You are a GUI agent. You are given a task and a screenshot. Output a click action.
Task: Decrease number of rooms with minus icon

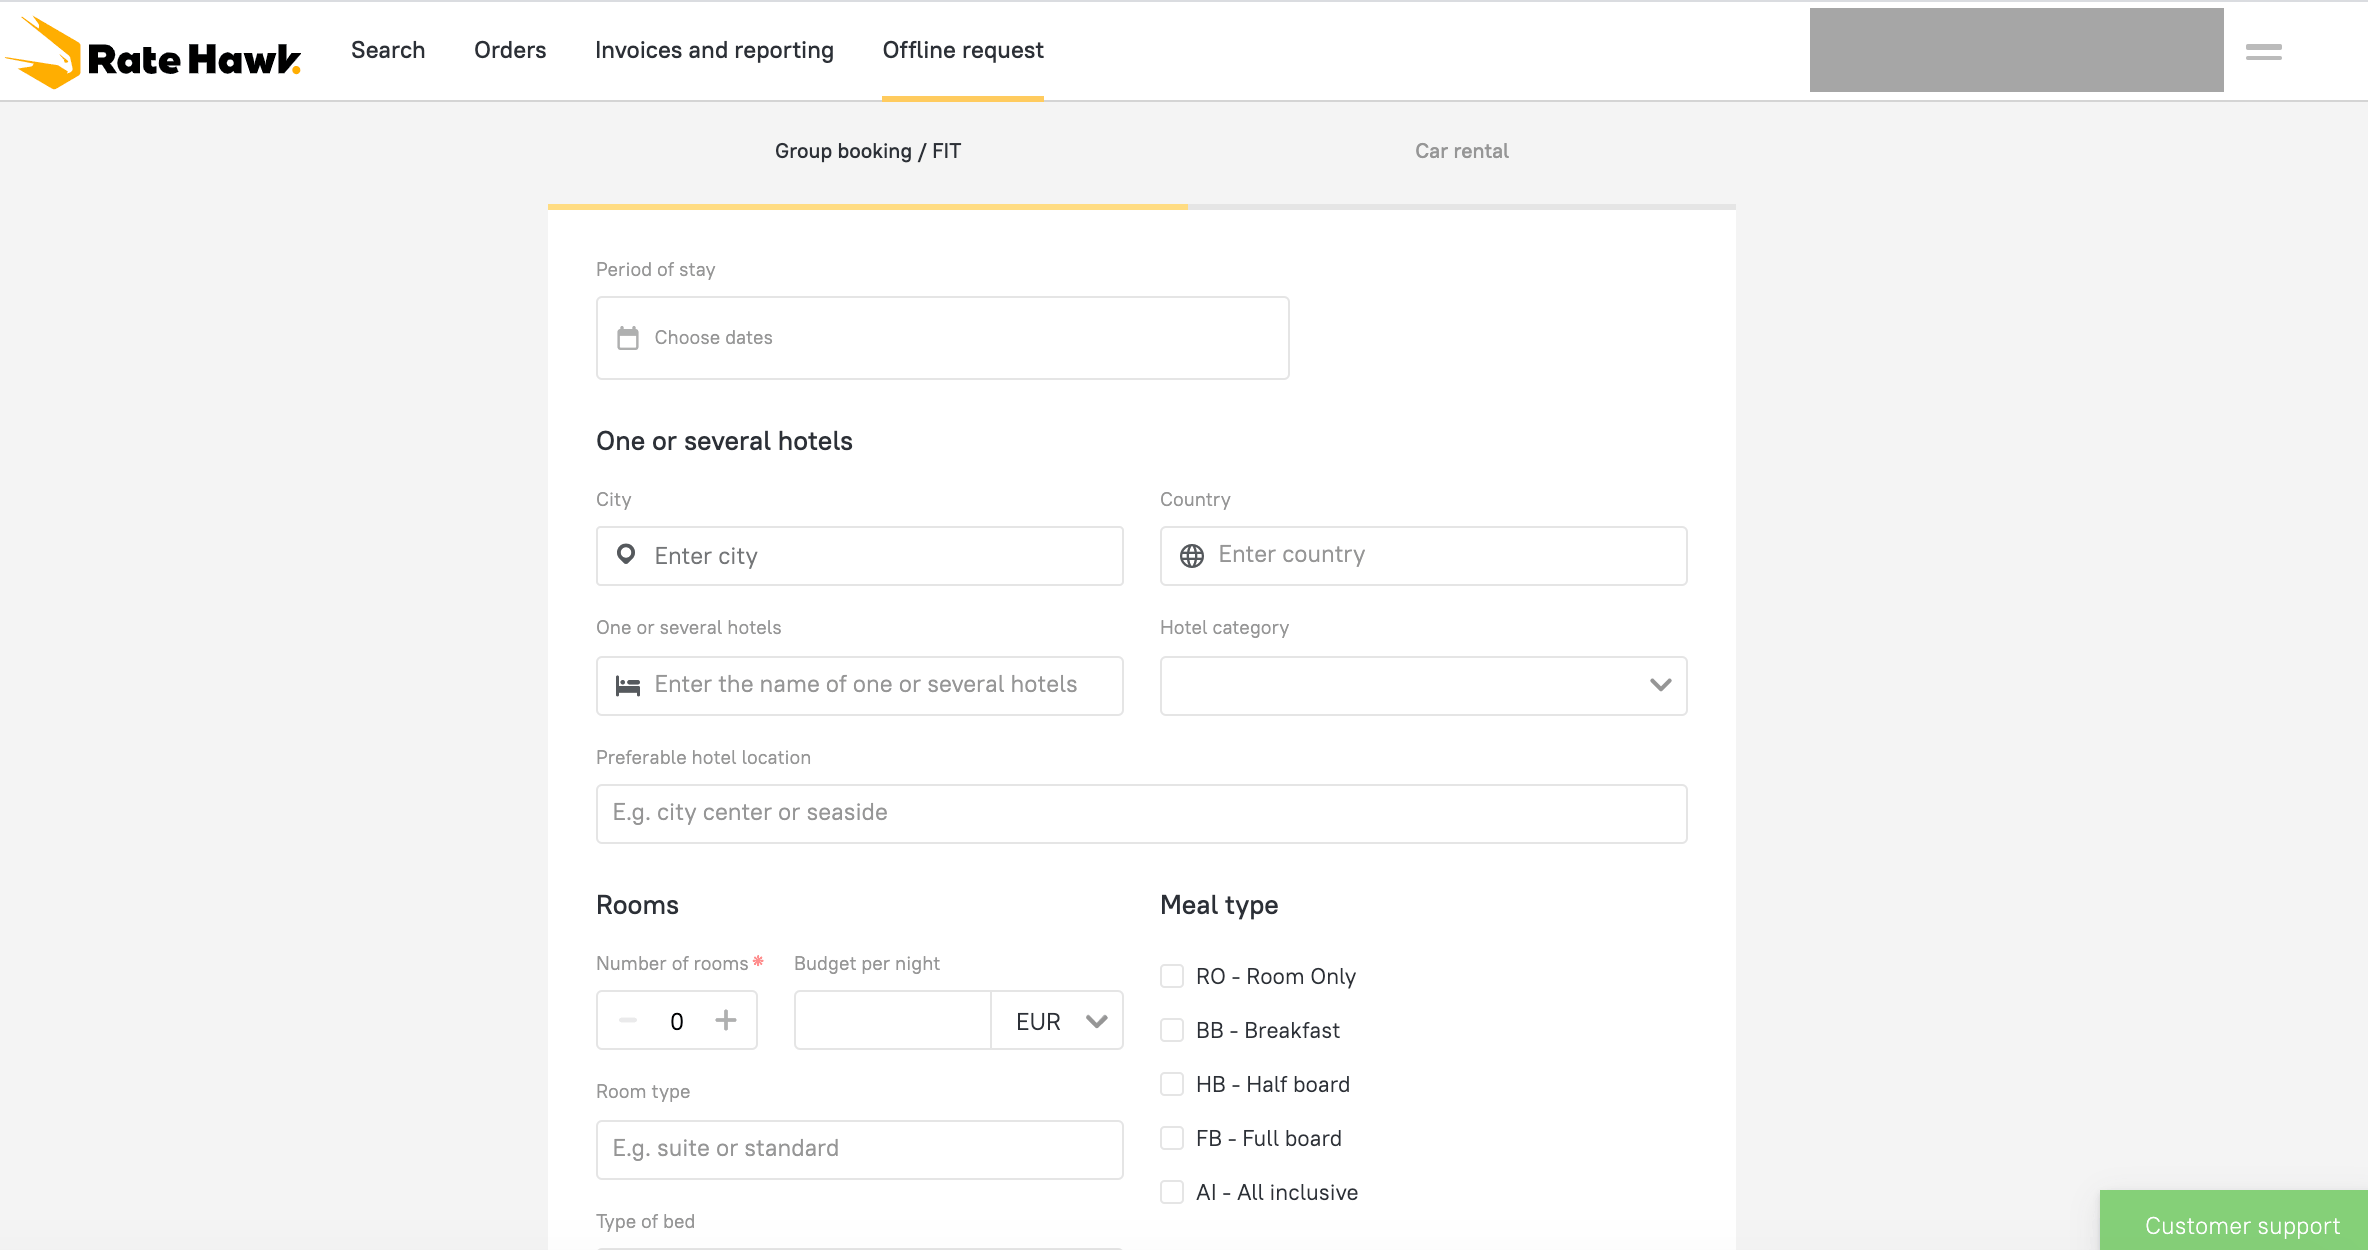[x=628, y=1020]
